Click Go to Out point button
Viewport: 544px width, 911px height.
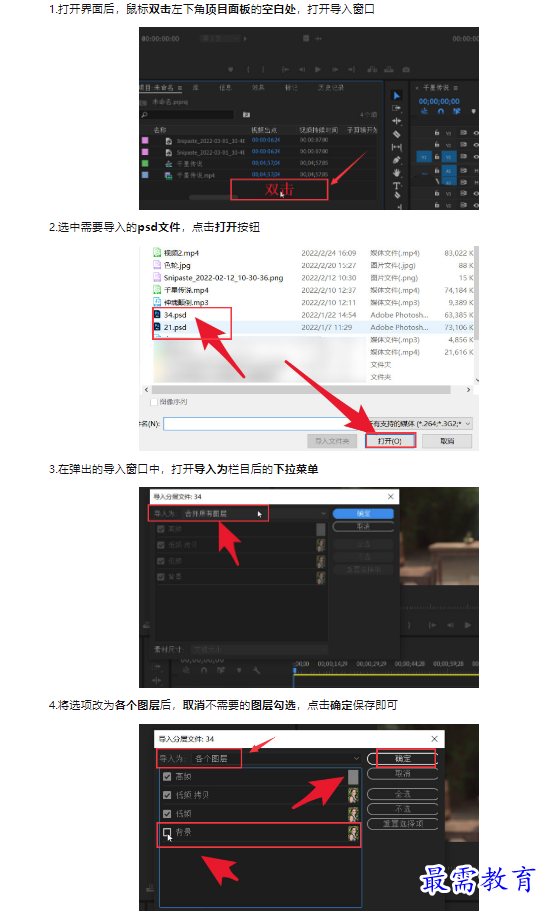click(351, 69)
